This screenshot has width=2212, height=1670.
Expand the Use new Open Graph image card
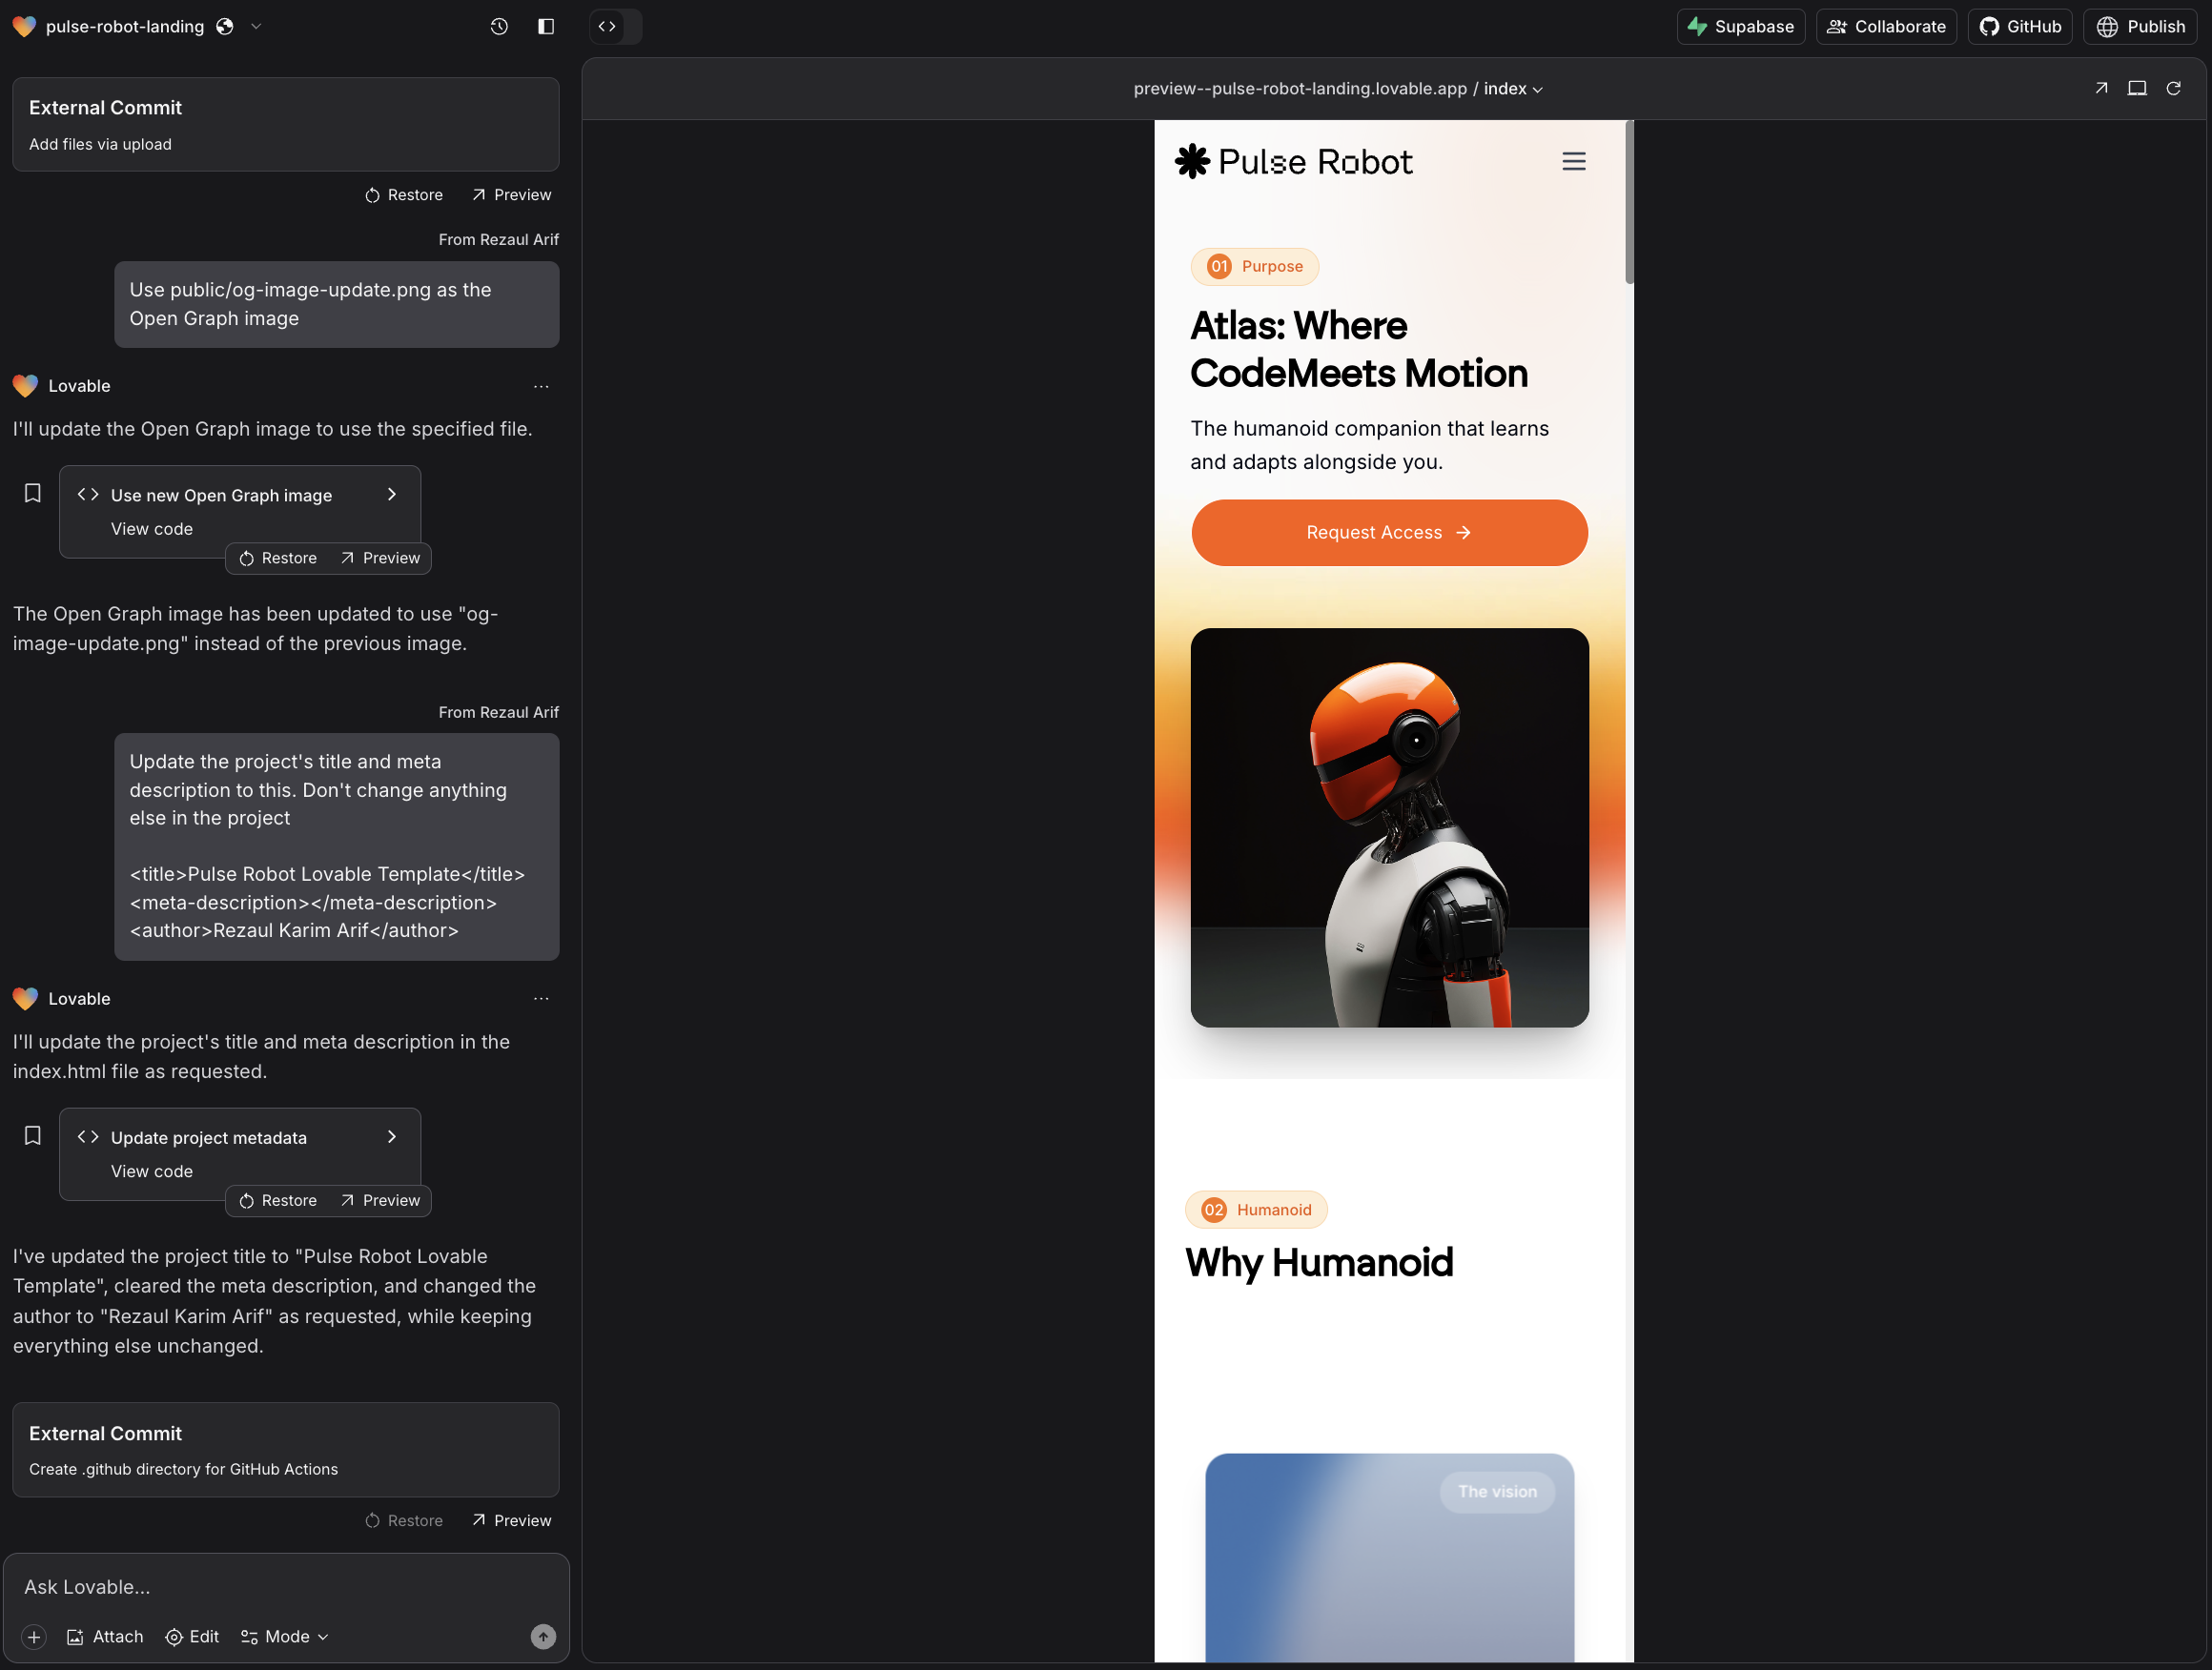click(391, 494)
